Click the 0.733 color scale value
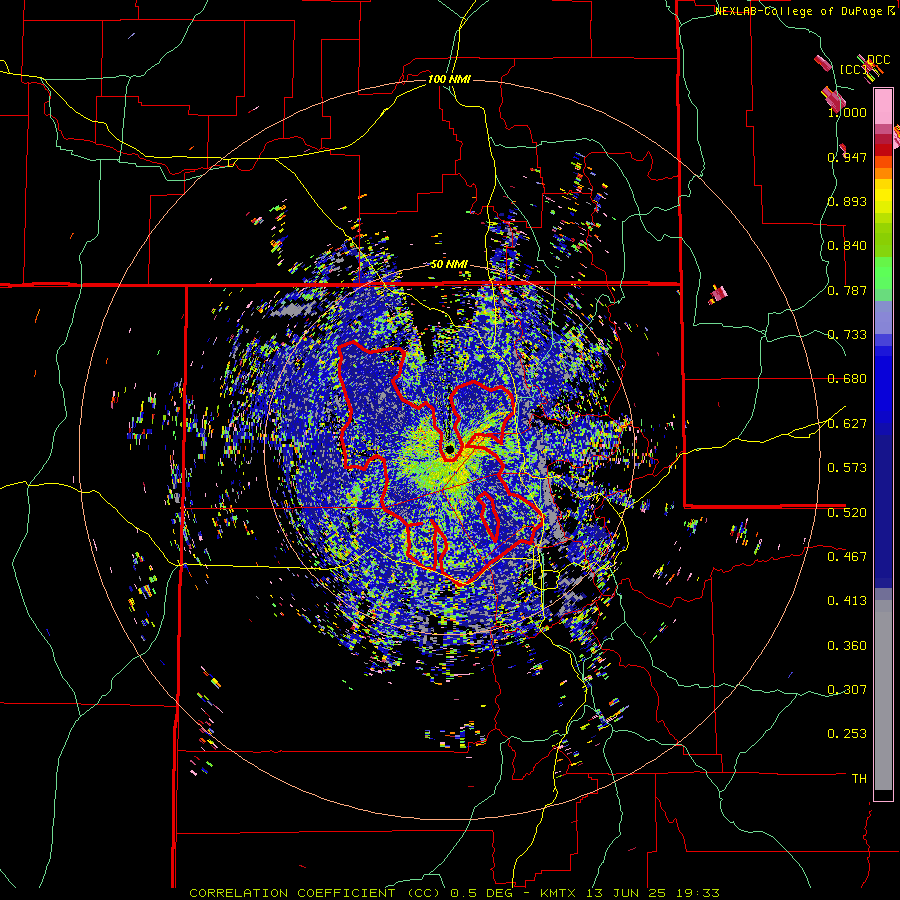Image resolution: width=900 pixels, height=900 pixels. coord(847,335)
